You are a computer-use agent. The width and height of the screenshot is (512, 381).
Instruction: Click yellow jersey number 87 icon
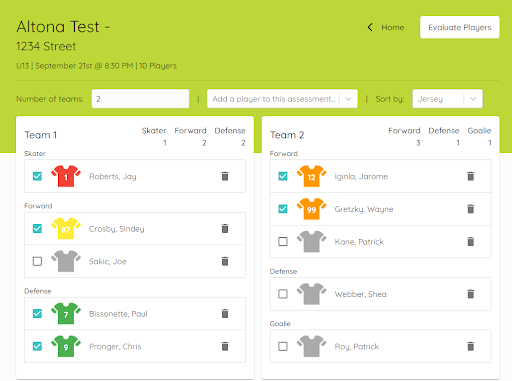click(x=66, y=228)
